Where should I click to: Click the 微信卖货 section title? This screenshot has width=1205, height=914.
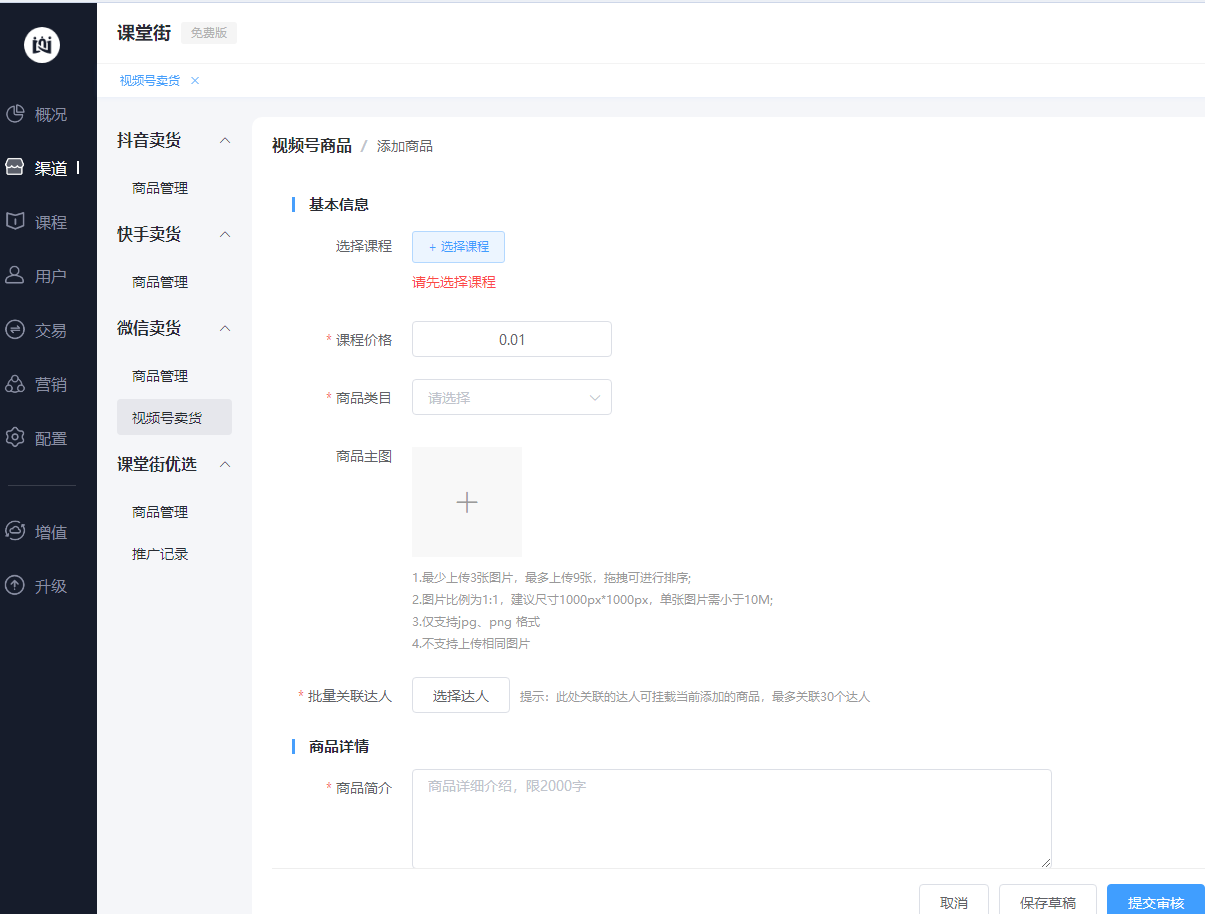coord(149,329)
